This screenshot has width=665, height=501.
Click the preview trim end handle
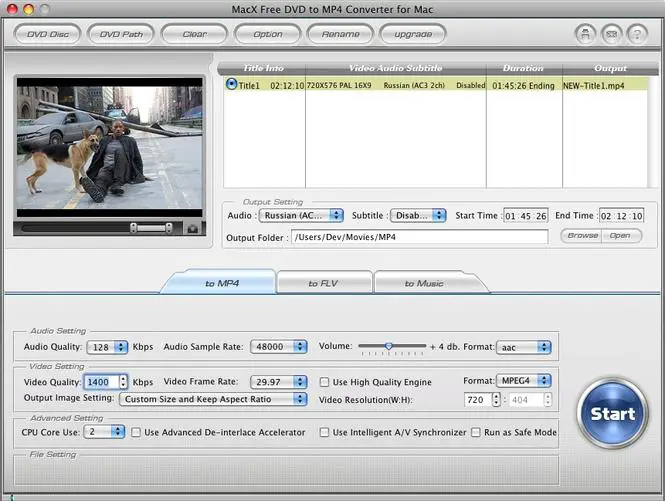coord(169,228)
